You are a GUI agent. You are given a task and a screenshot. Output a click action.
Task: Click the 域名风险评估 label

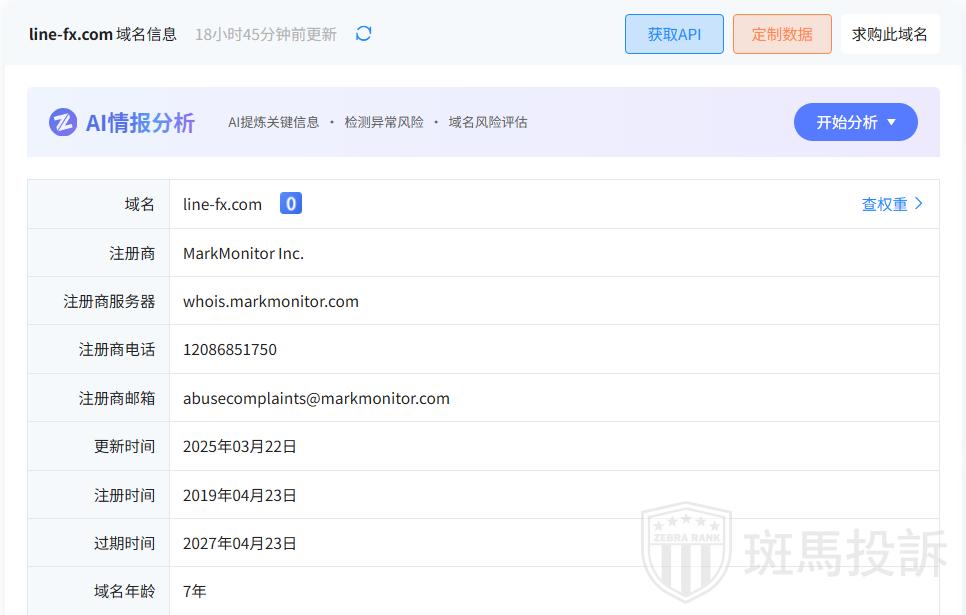click(x=487, y=122)
